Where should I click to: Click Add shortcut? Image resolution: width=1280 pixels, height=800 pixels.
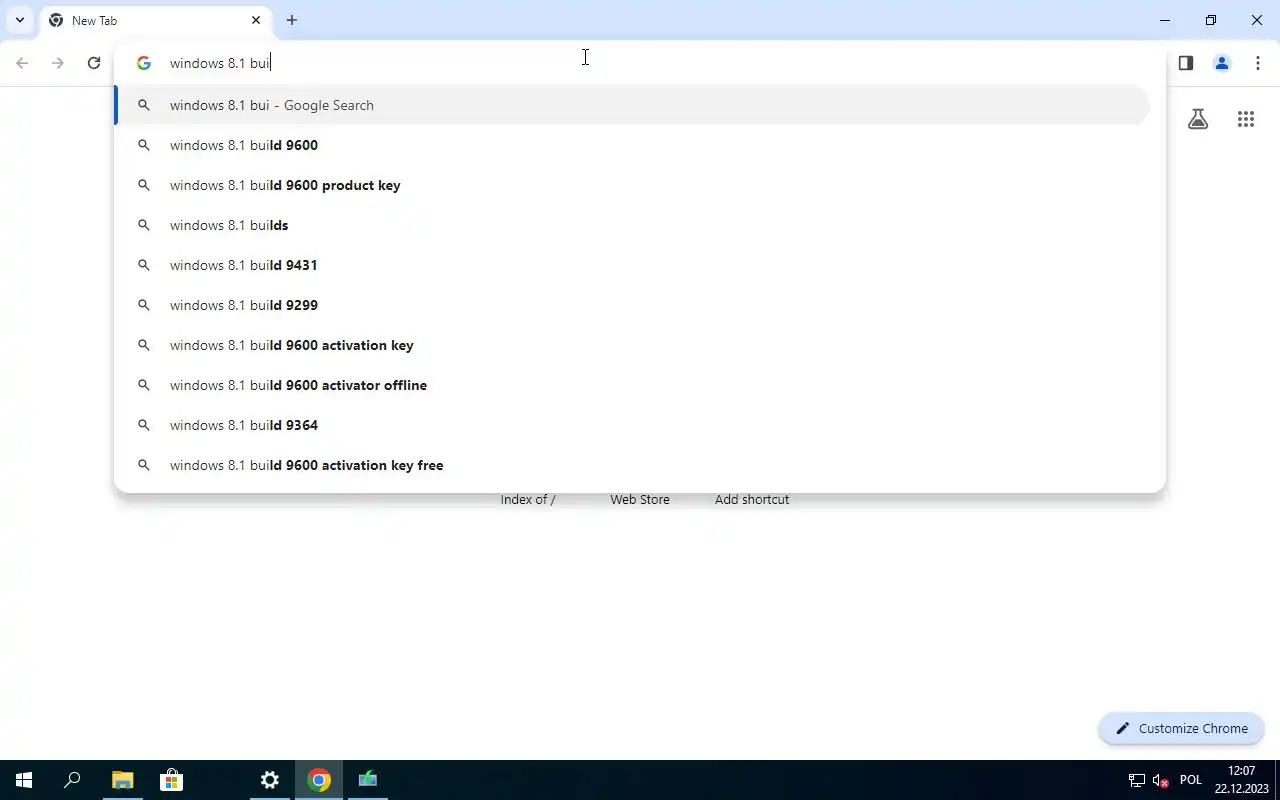[752, 499]
